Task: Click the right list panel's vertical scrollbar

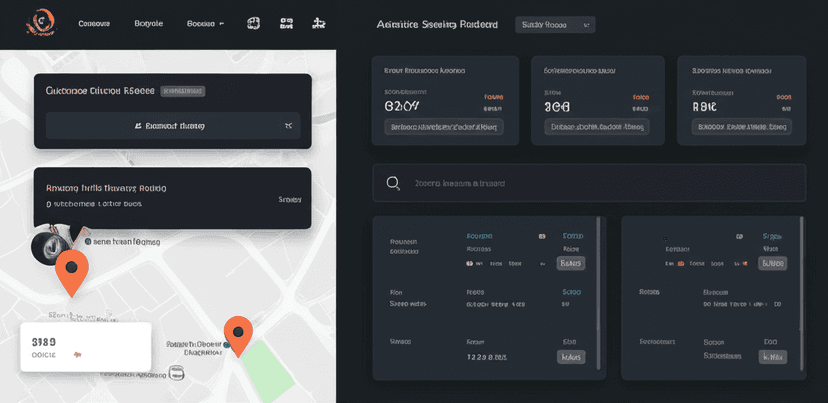Action: coord(801,293)
